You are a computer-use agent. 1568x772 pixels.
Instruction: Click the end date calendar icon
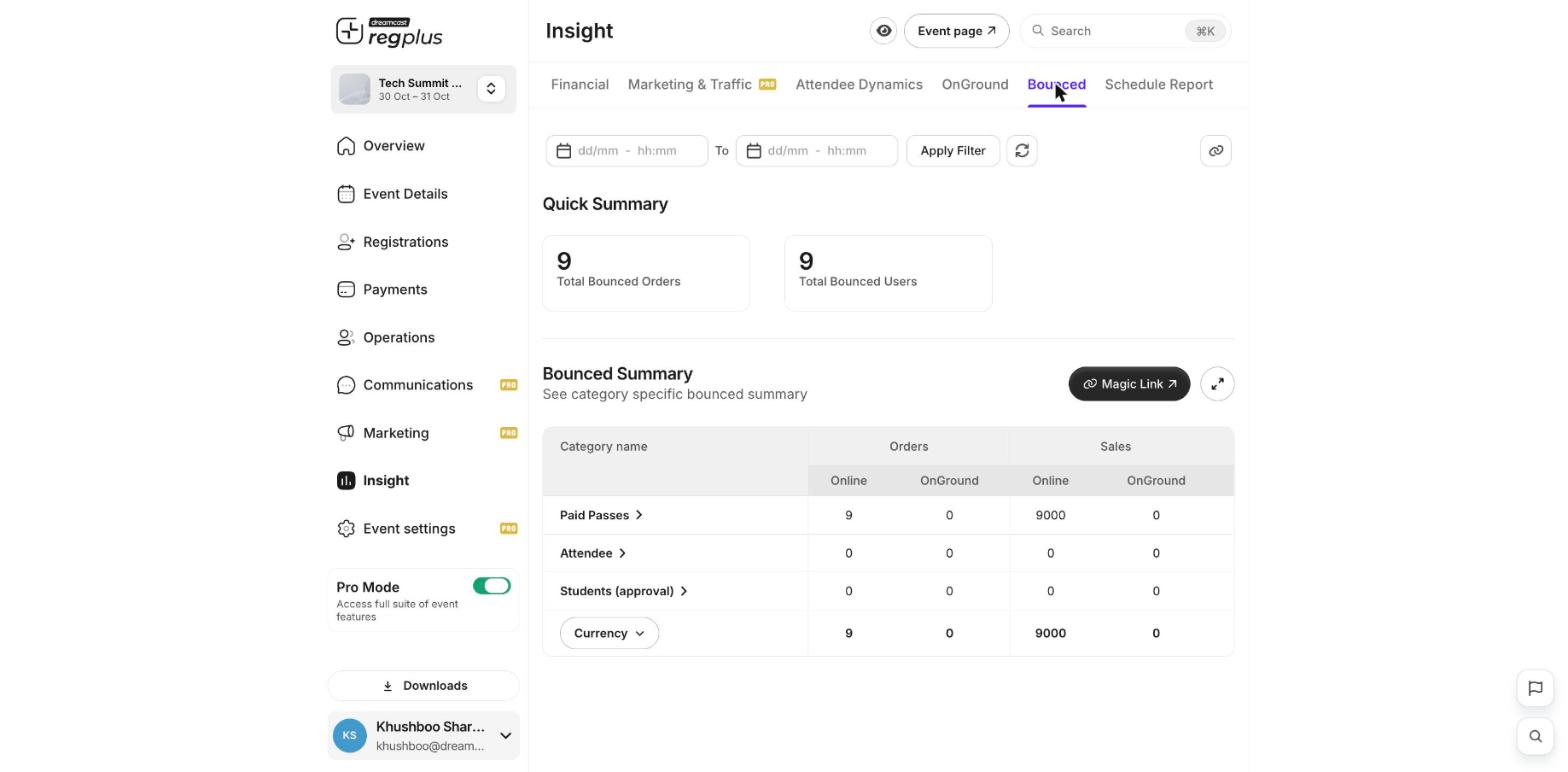click(754, 151)
